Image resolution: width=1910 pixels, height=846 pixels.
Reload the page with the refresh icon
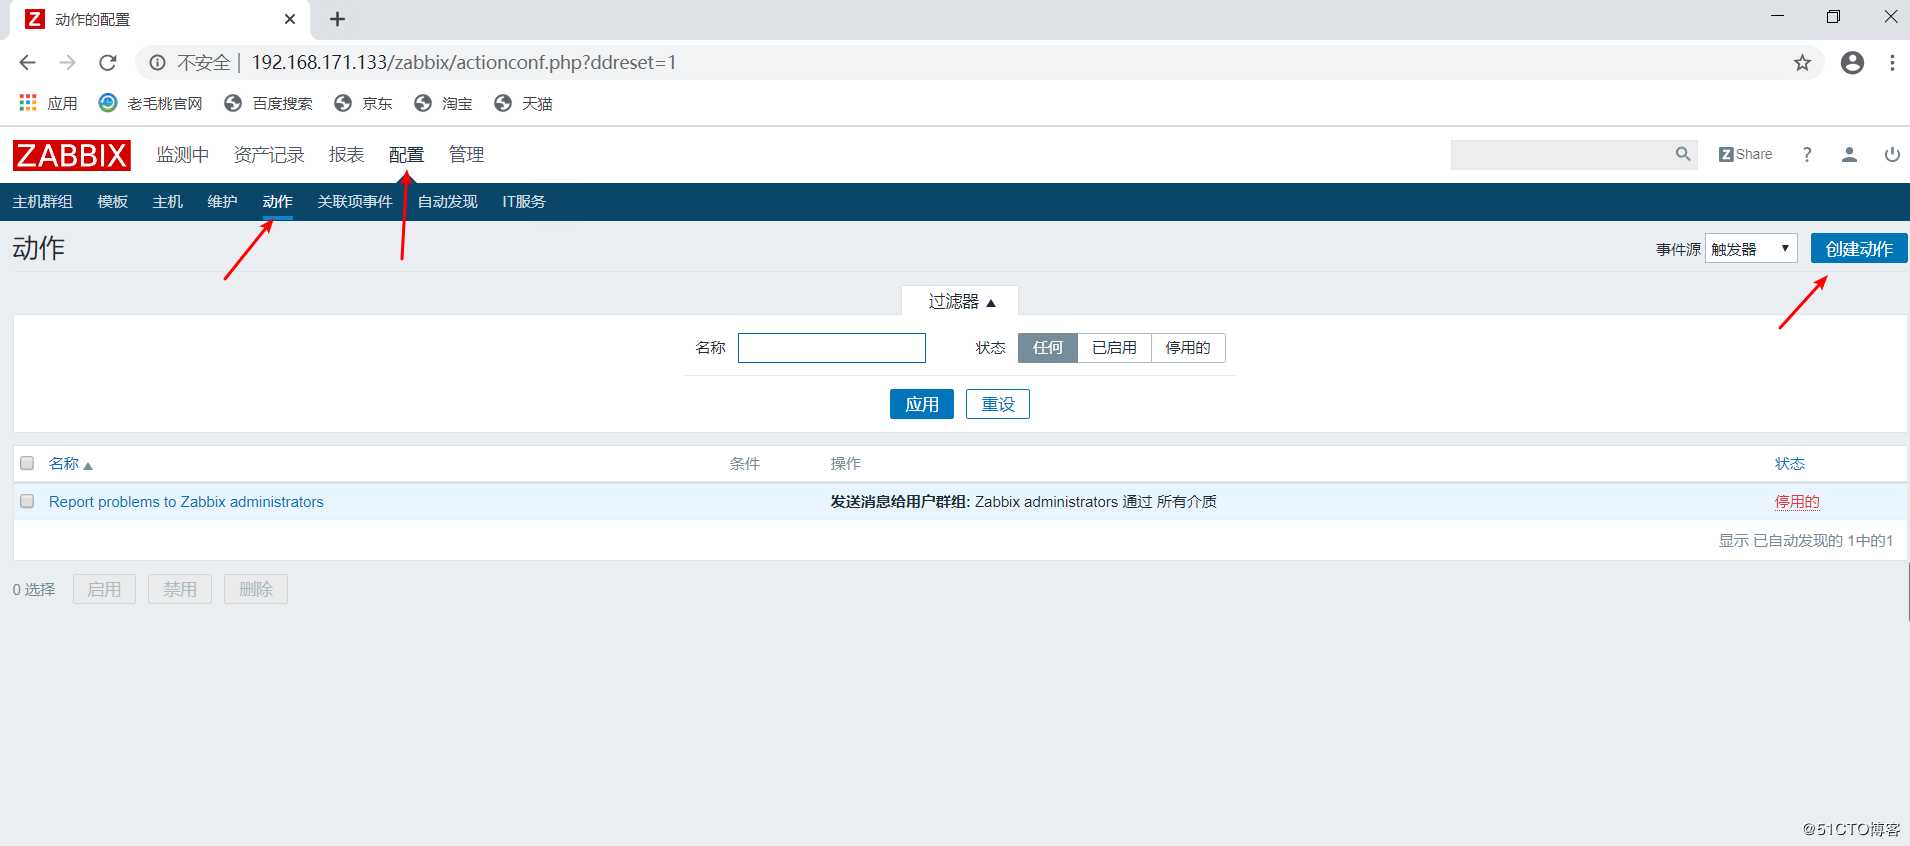(107, 62)
